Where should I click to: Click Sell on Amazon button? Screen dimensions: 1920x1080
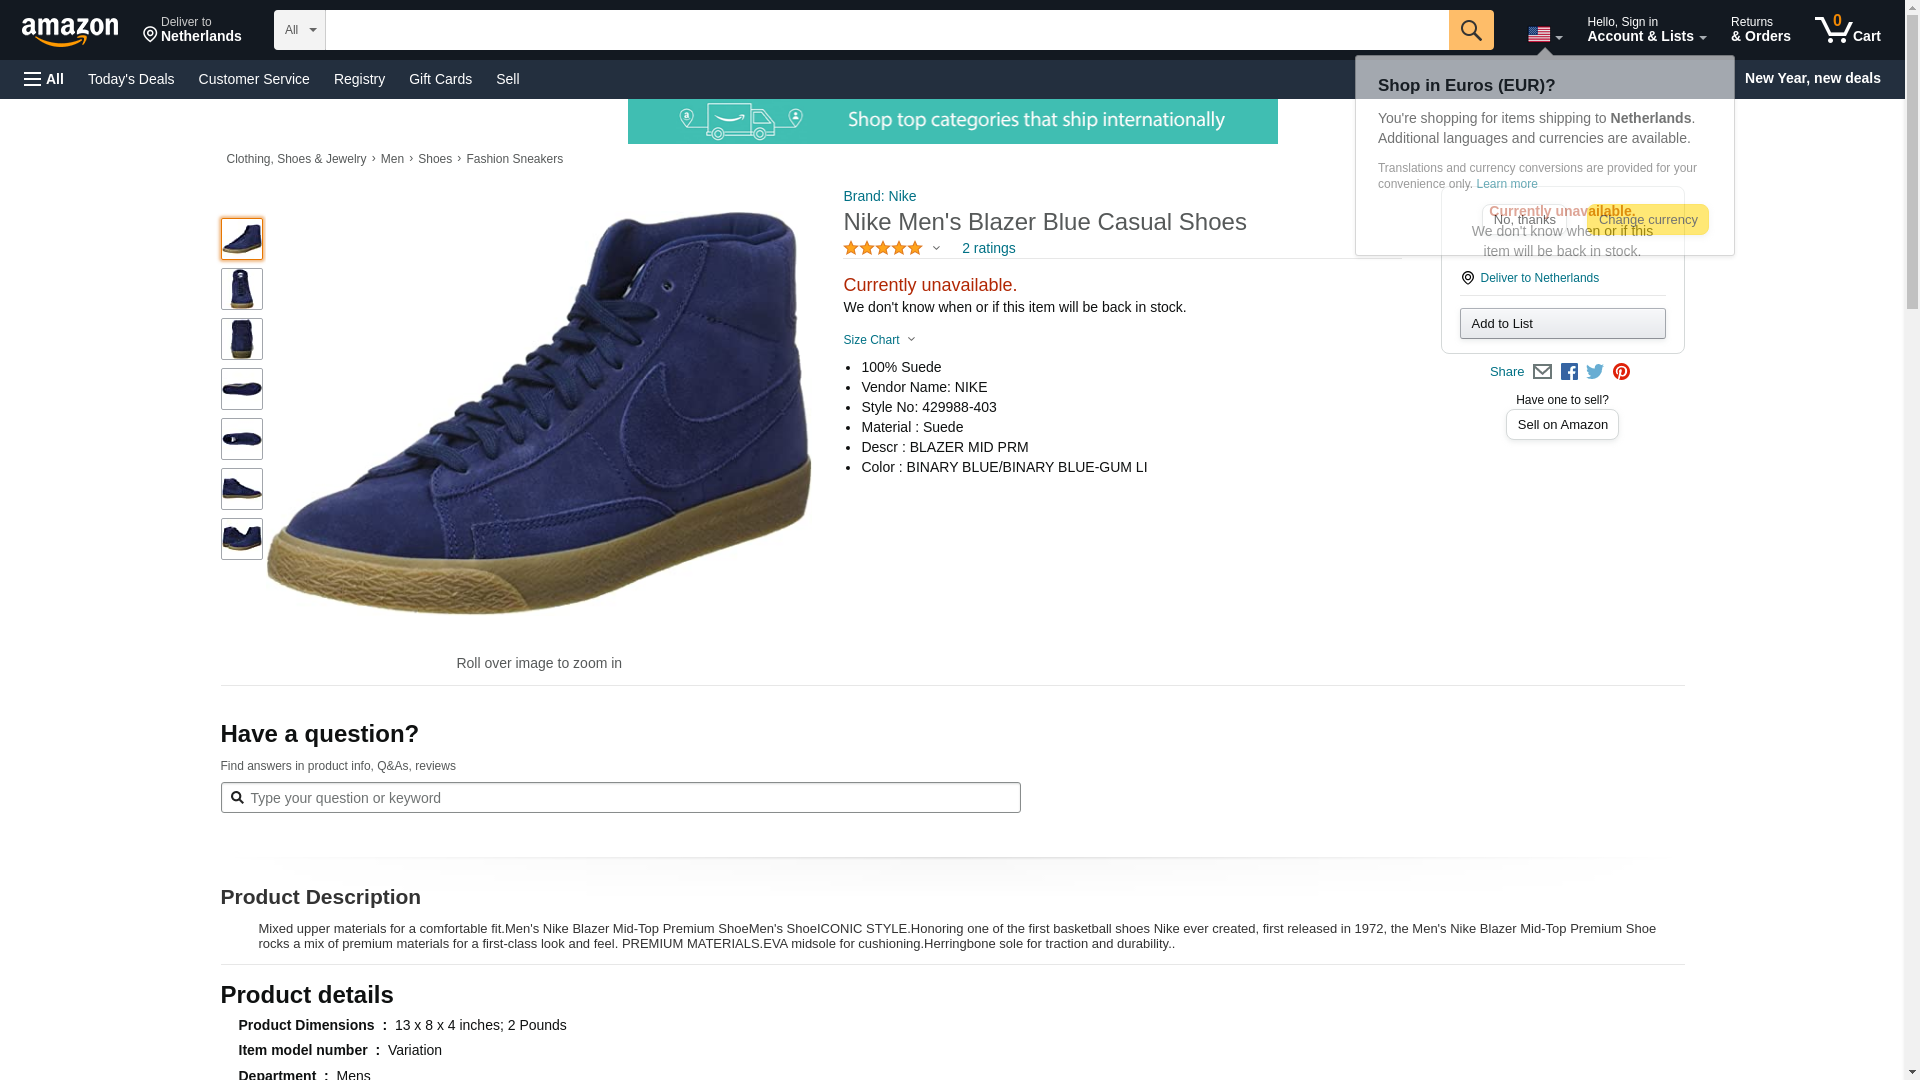point(1562,425)
